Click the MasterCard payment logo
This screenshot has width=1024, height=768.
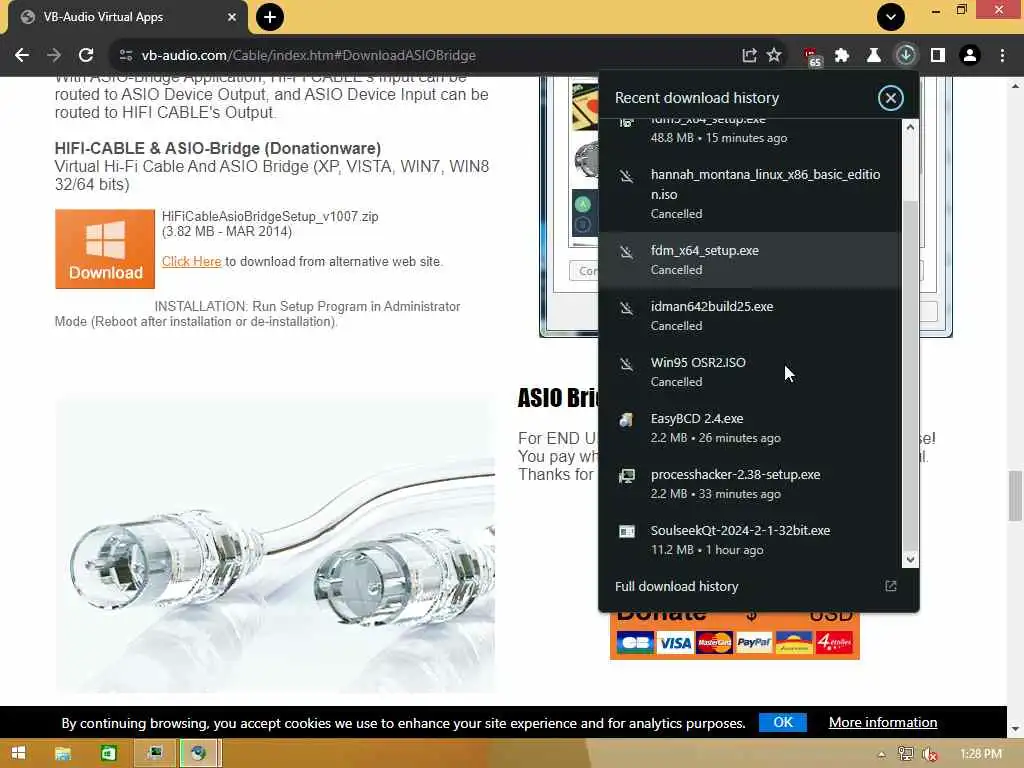pos(714,643)
